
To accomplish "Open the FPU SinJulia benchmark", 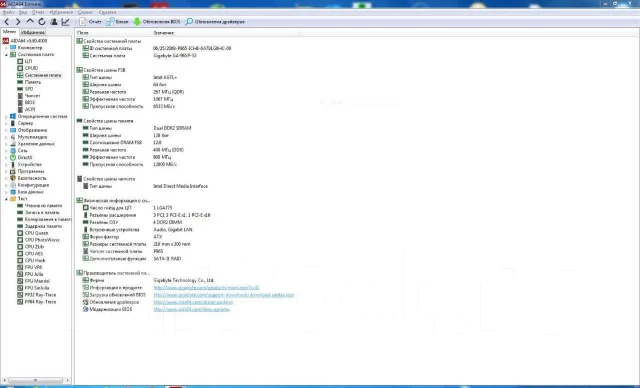I will tap(33, 288).
